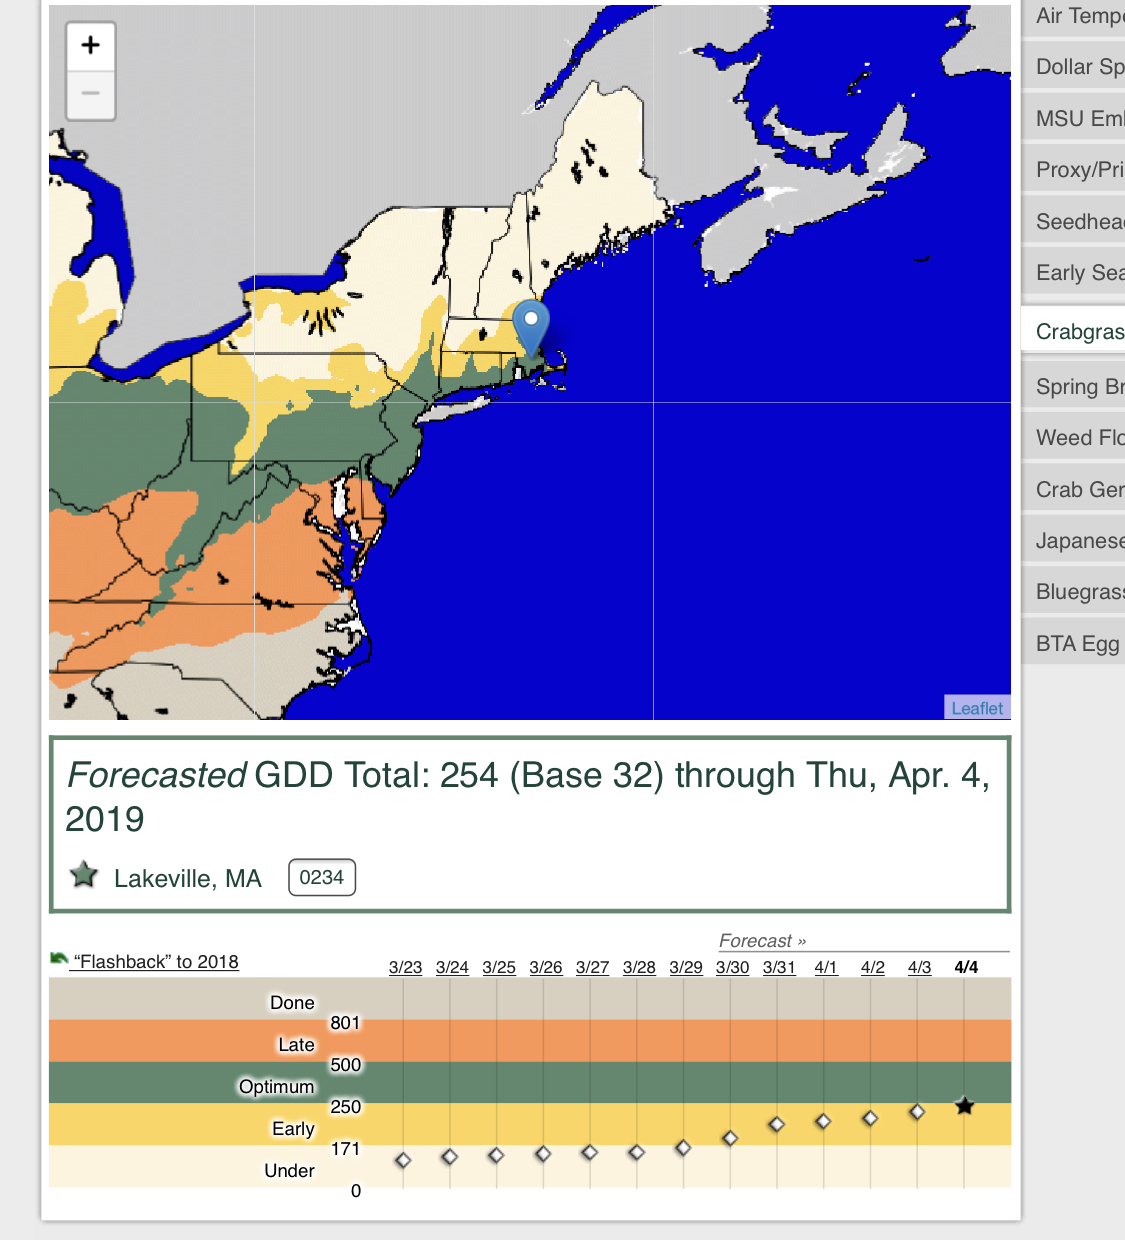Click the diamond marker for 4/3
This screenshot has width=1125, height=1240.
tap(917, 1111)
